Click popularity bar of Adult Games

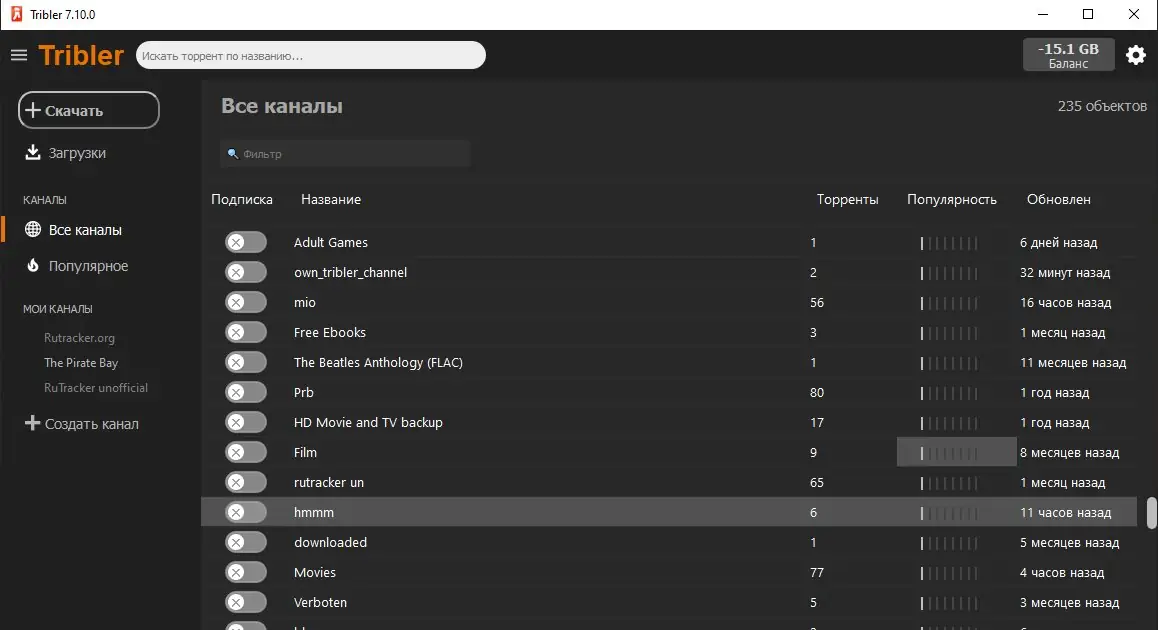949,242
